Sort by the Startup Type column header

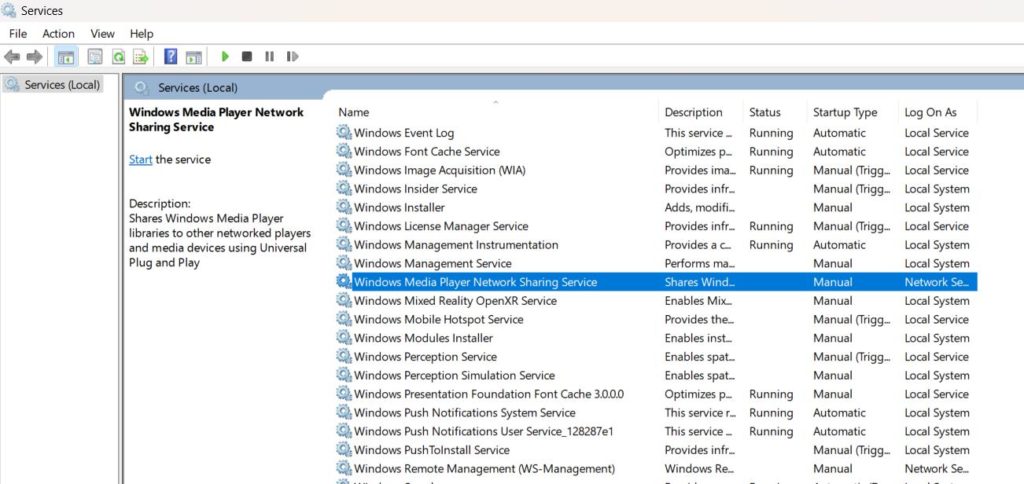click(x=845, y=112)
